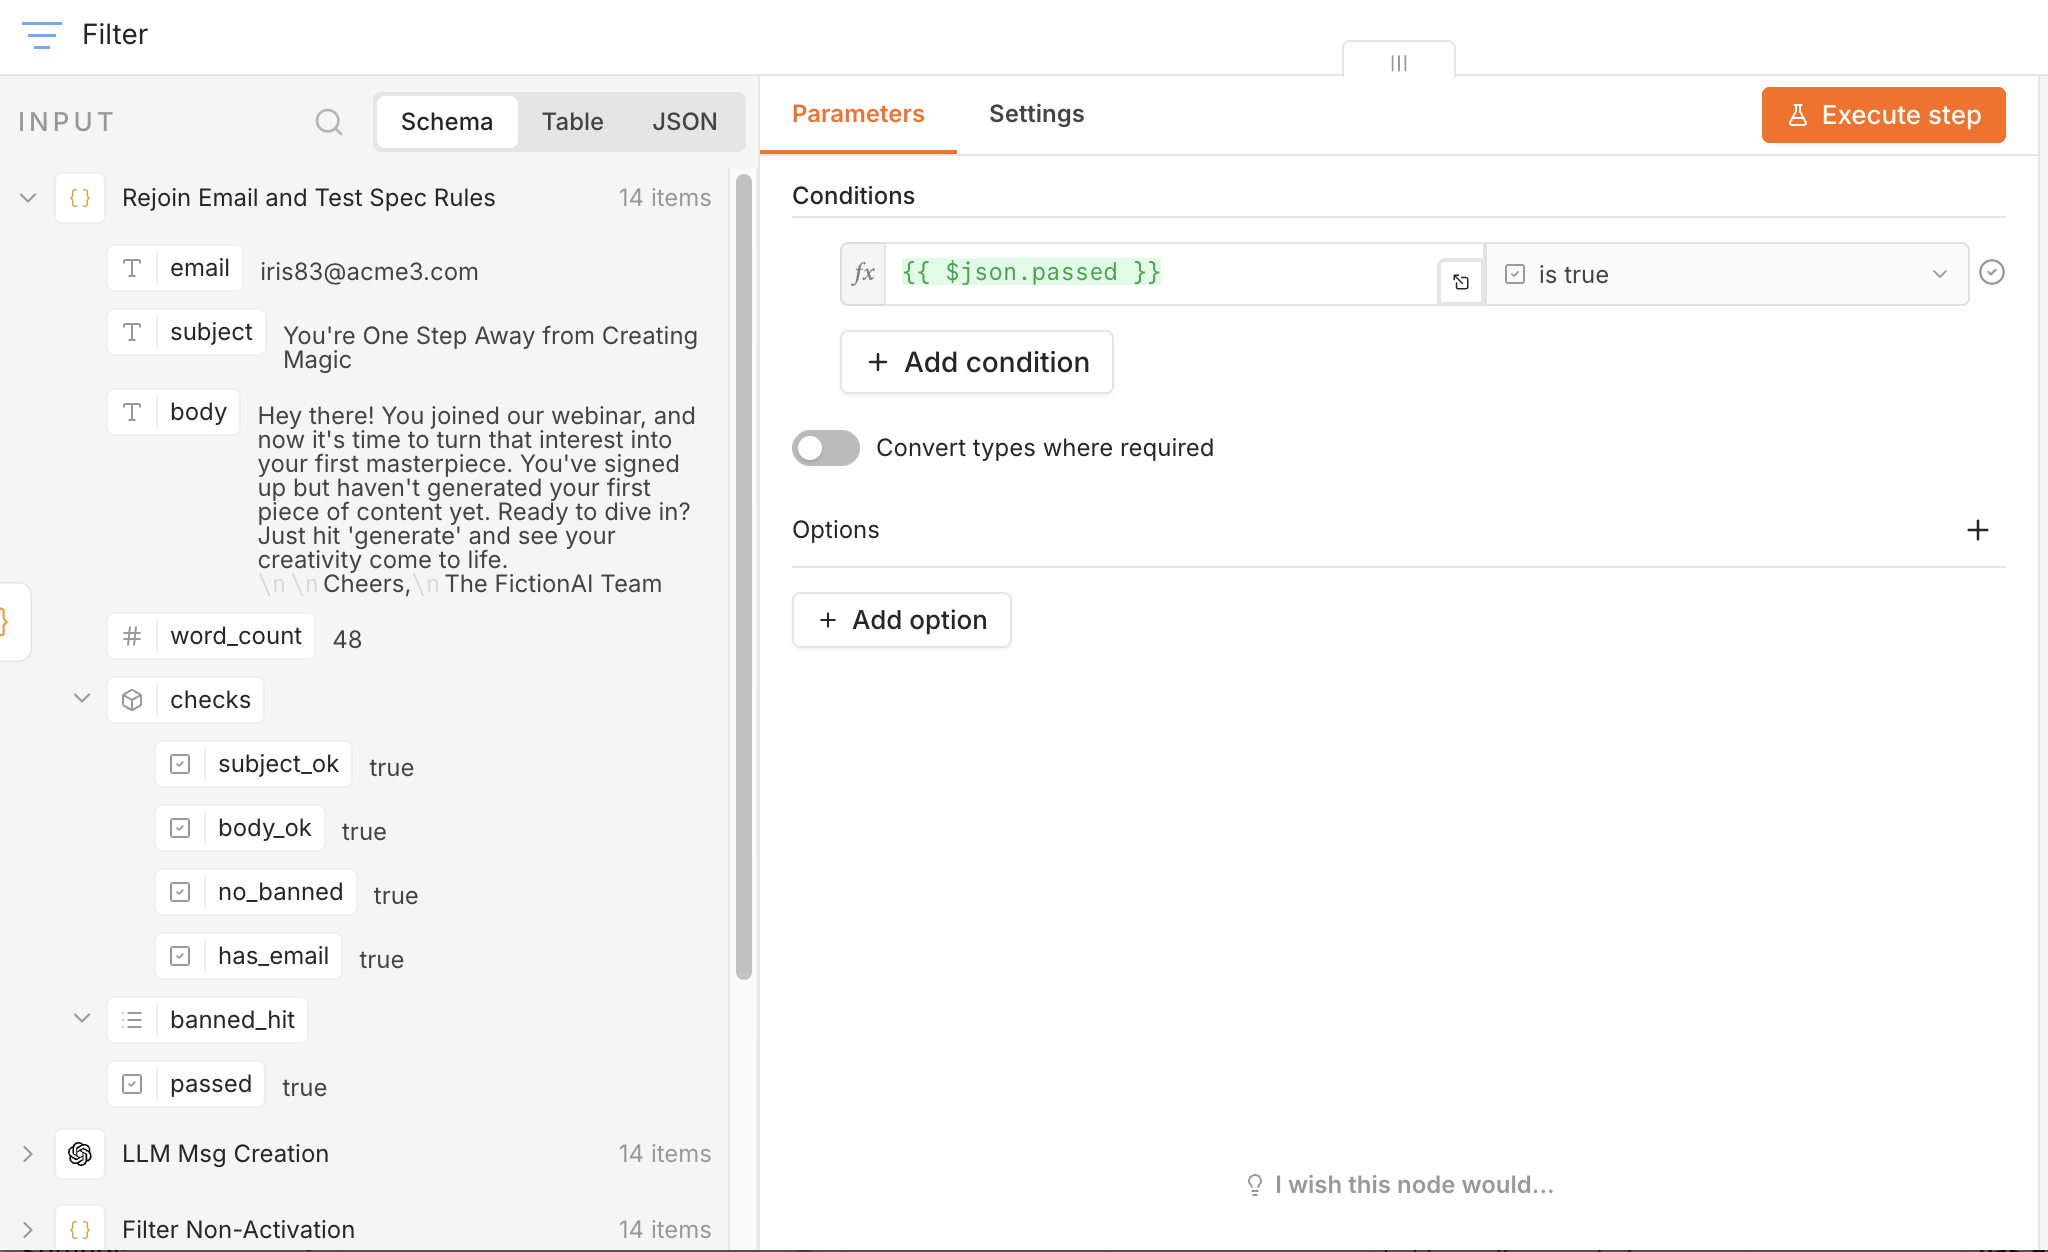Open the 'is true' operator dropdown
Viewport: 2048px width, 1252px height.
click(1727, 274)
